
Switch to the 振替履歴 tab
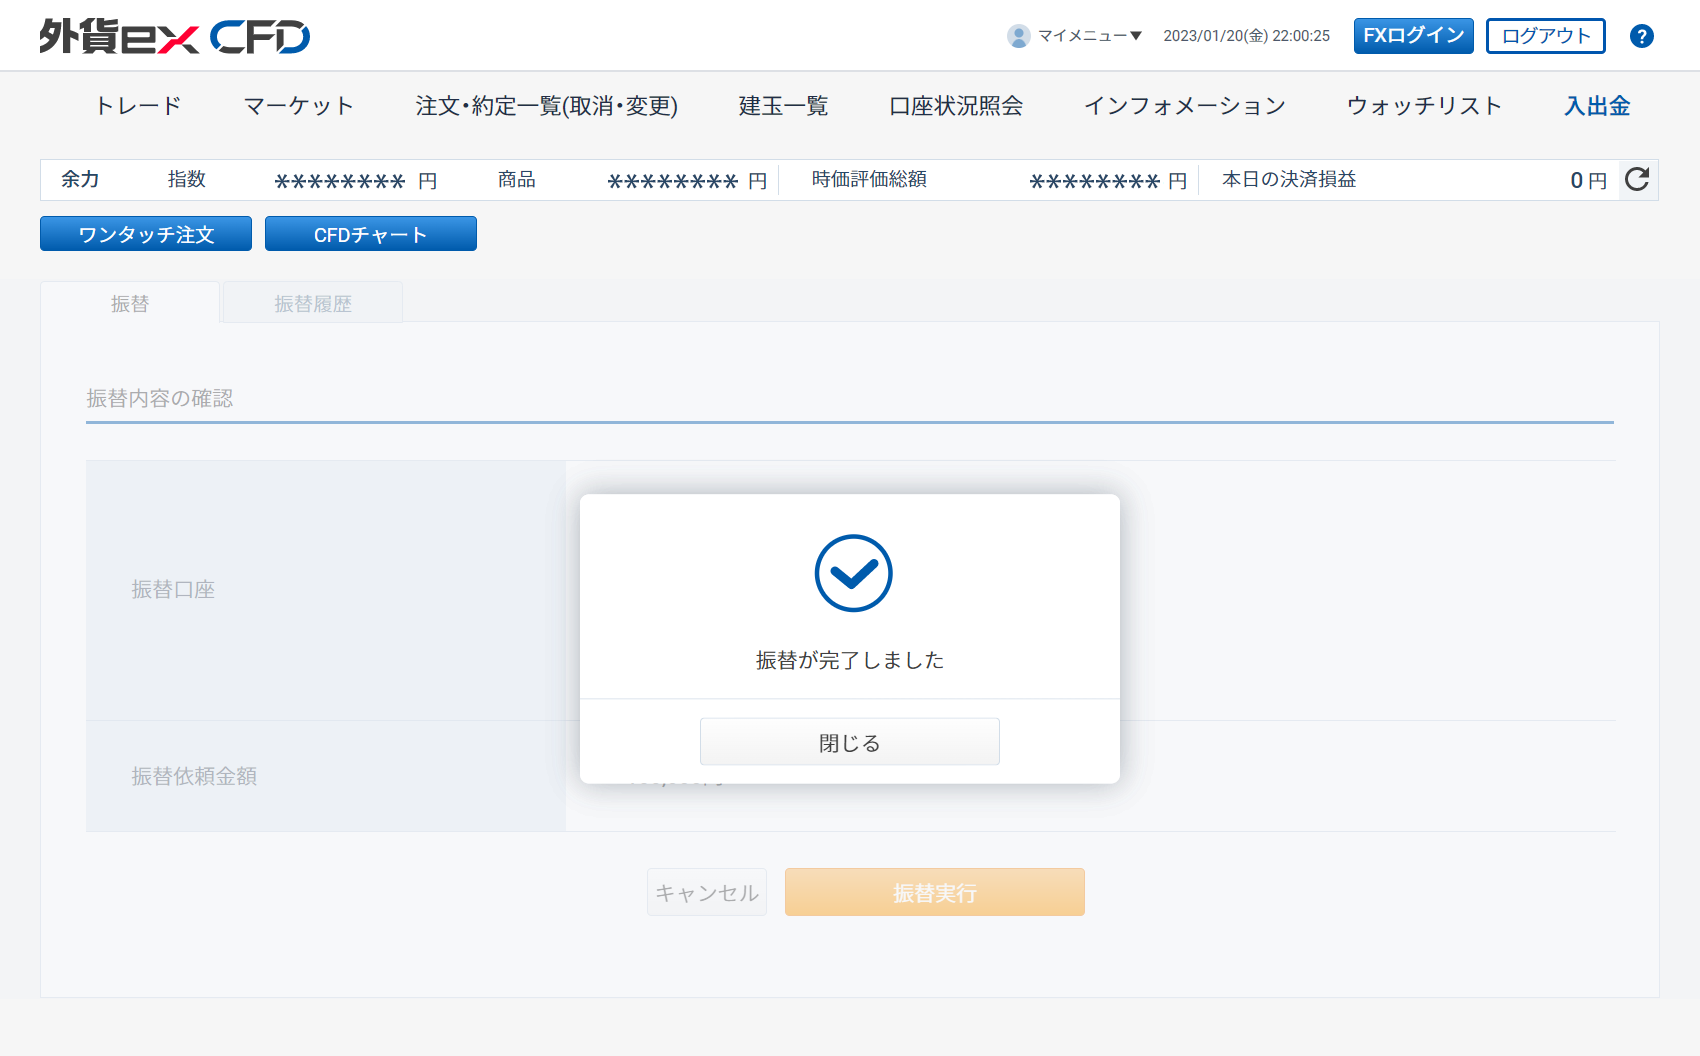point(313,303)
